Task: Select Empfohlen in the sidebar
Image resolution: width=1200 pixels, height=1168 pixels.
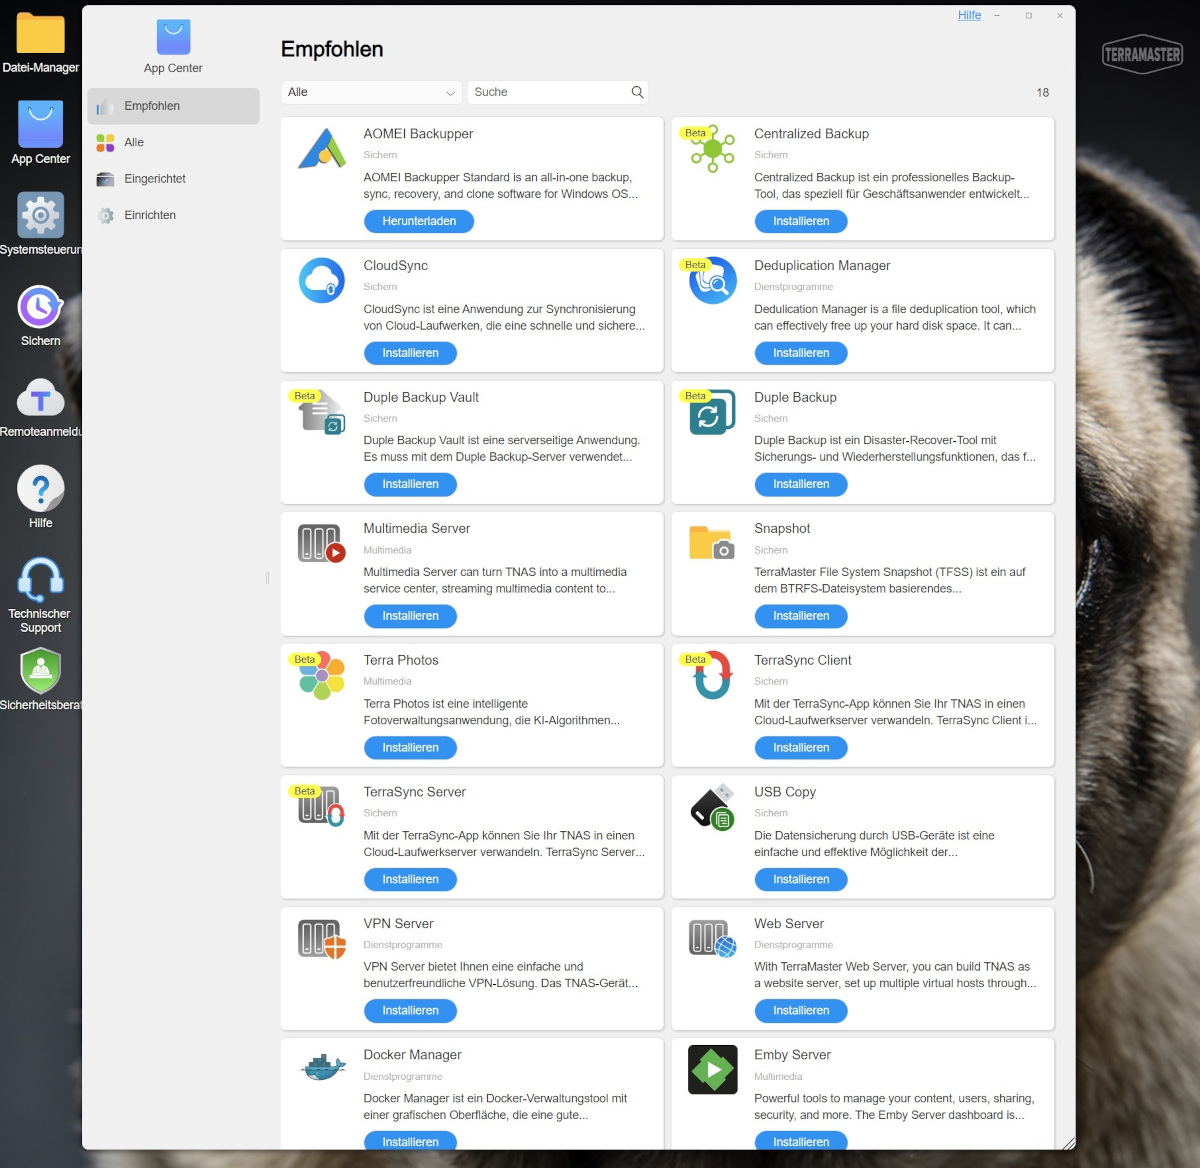Action: tap(174, 106)
